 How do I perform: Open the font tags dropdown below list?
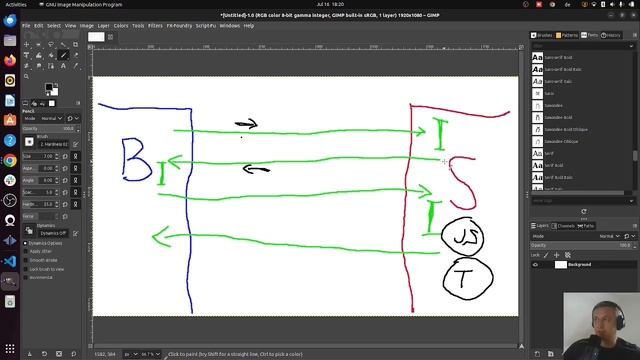(x=631, y=201)
